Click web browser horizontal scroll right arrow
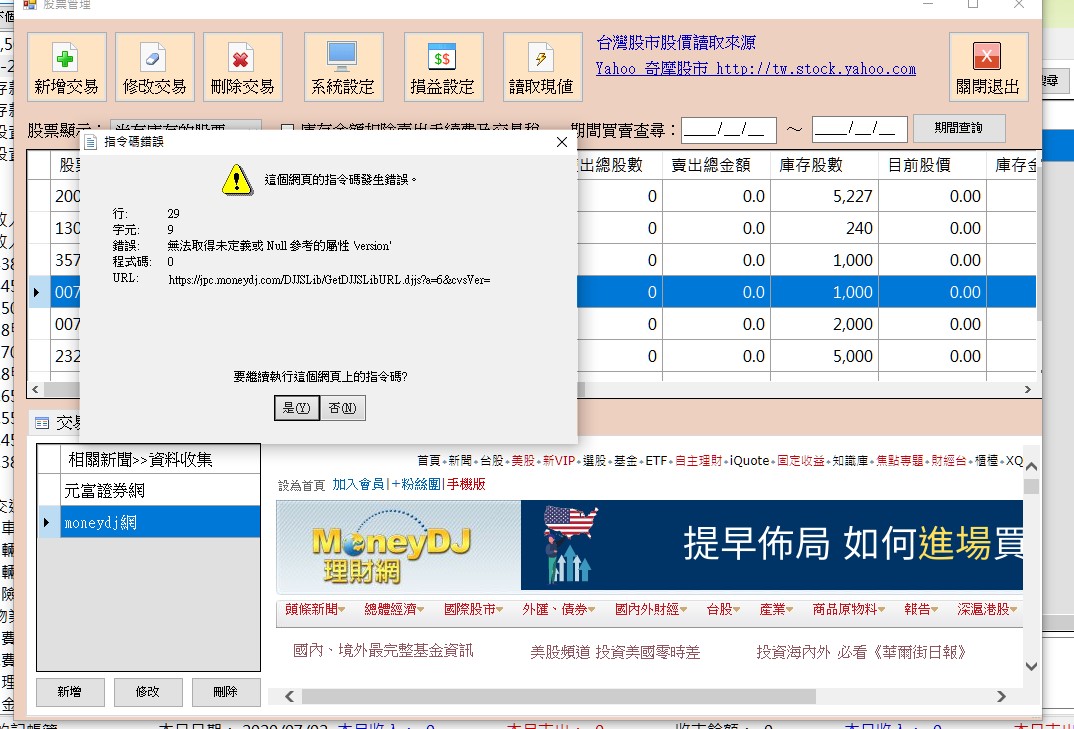The width and height of the screenshot is (1074, 729). click(1002, 696)
